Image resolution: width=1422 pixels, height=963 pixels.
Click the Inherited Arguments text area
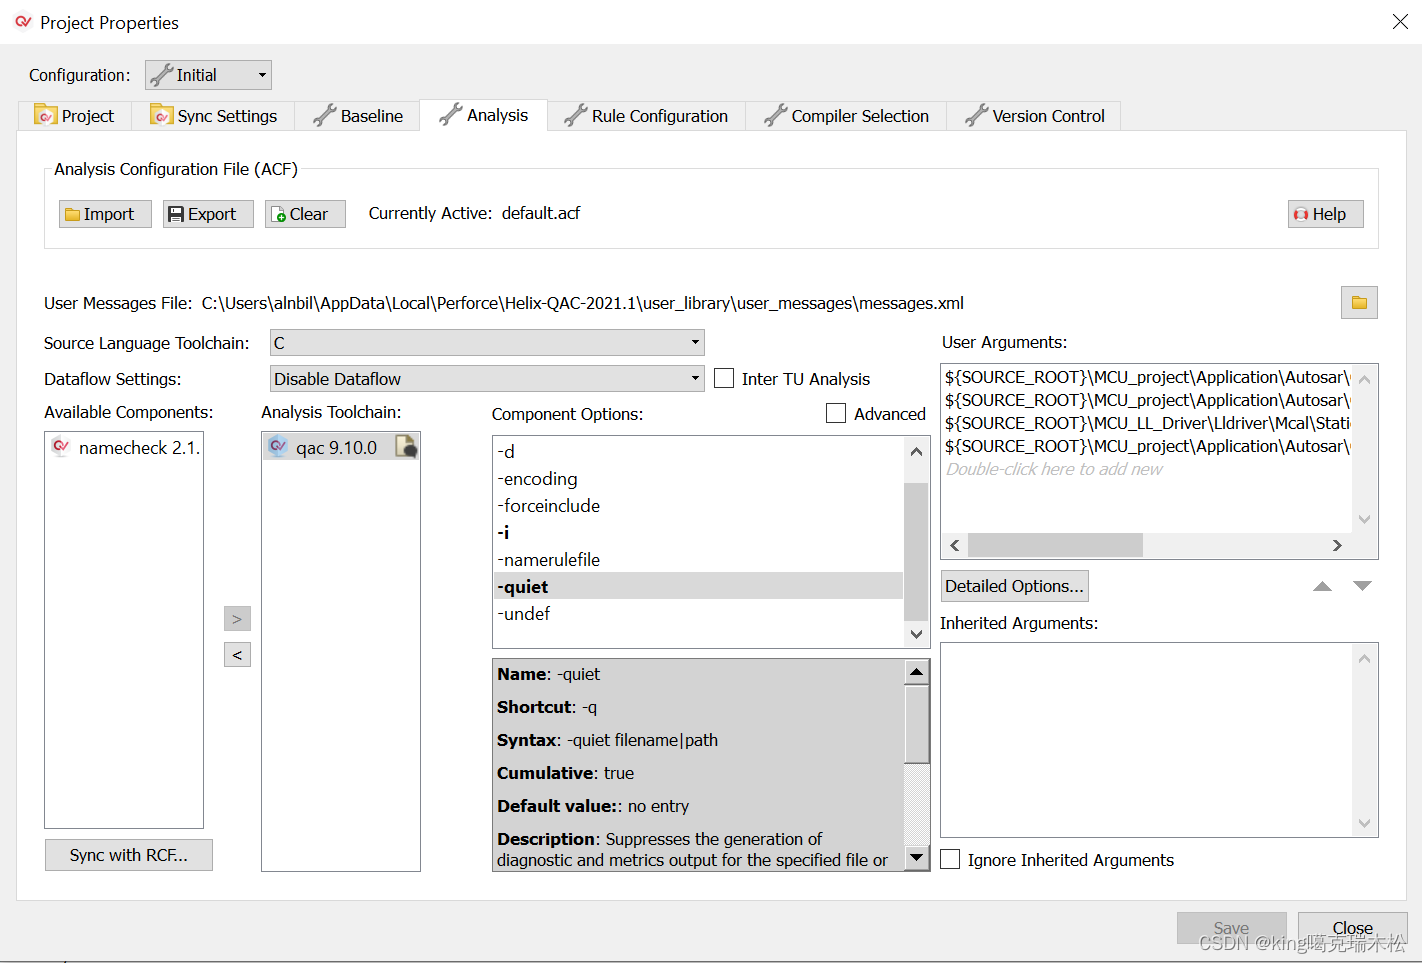coord(1159,739)
